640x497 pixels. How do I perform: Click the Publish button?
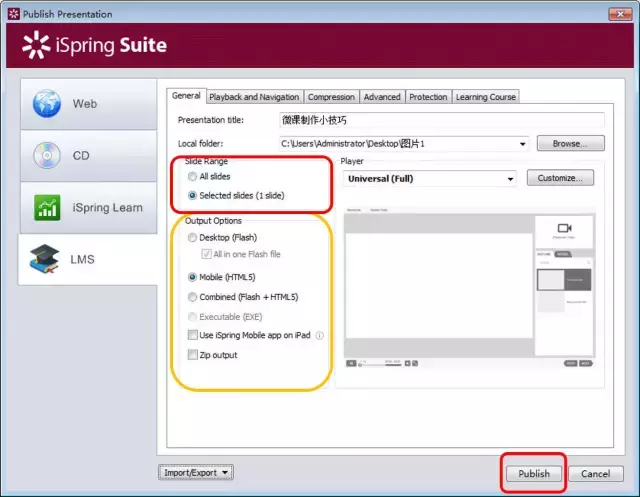tap(534, 474)
